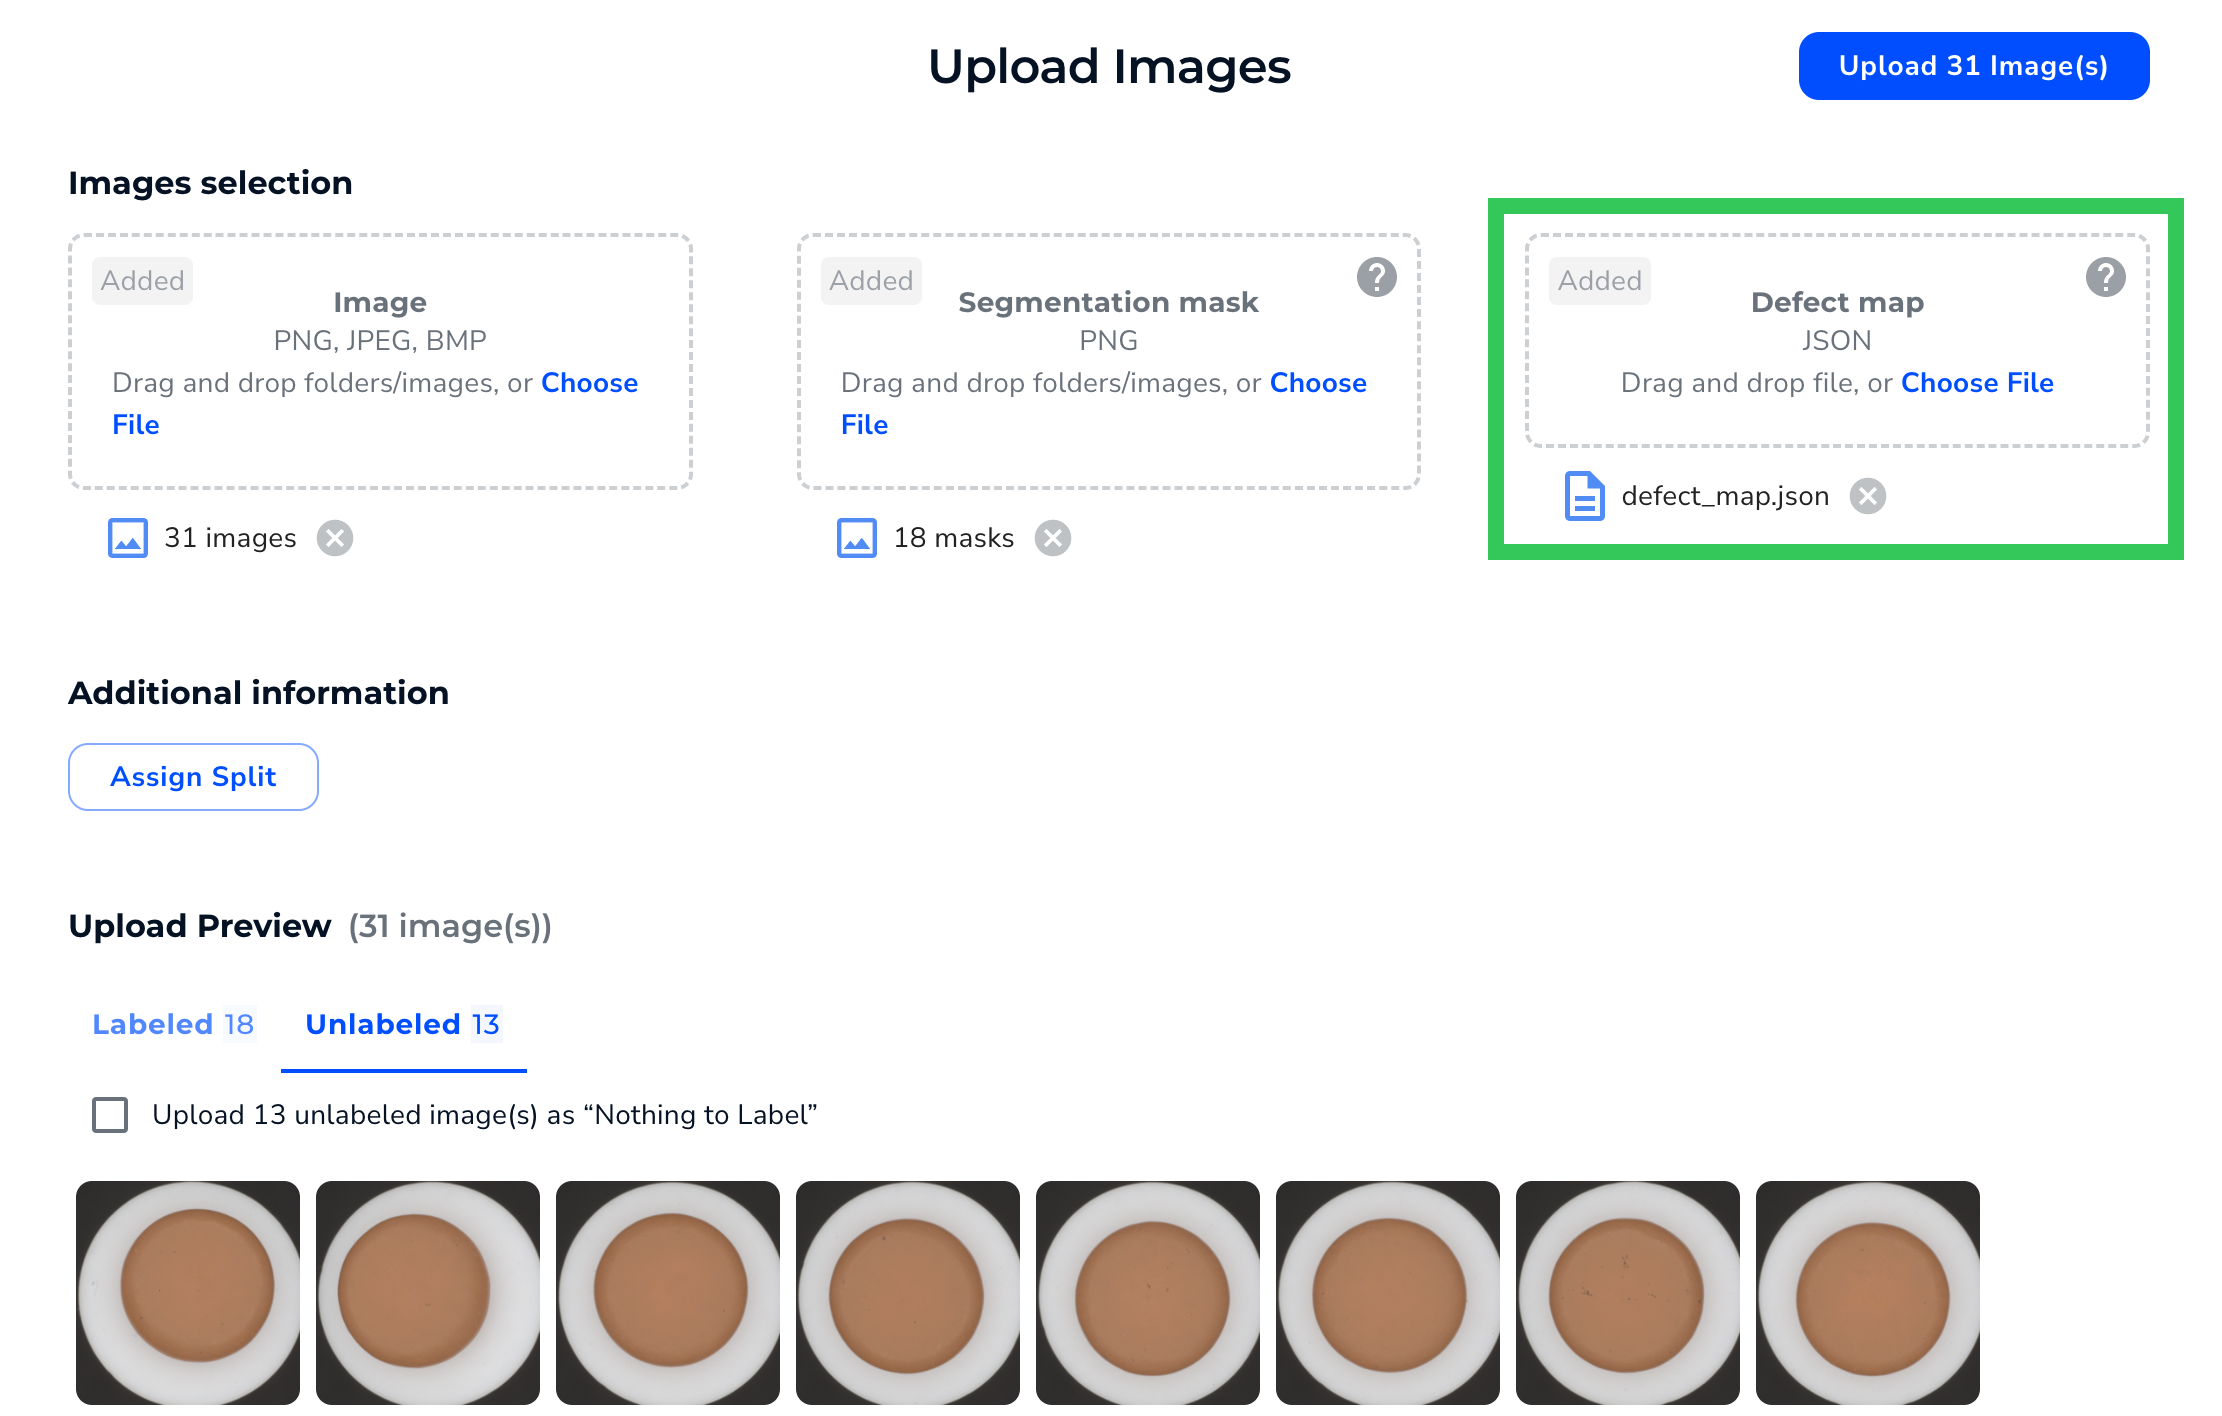Open the Segmentation mask help tooltip
2222x1416 pixels.
click(1377, 278)
